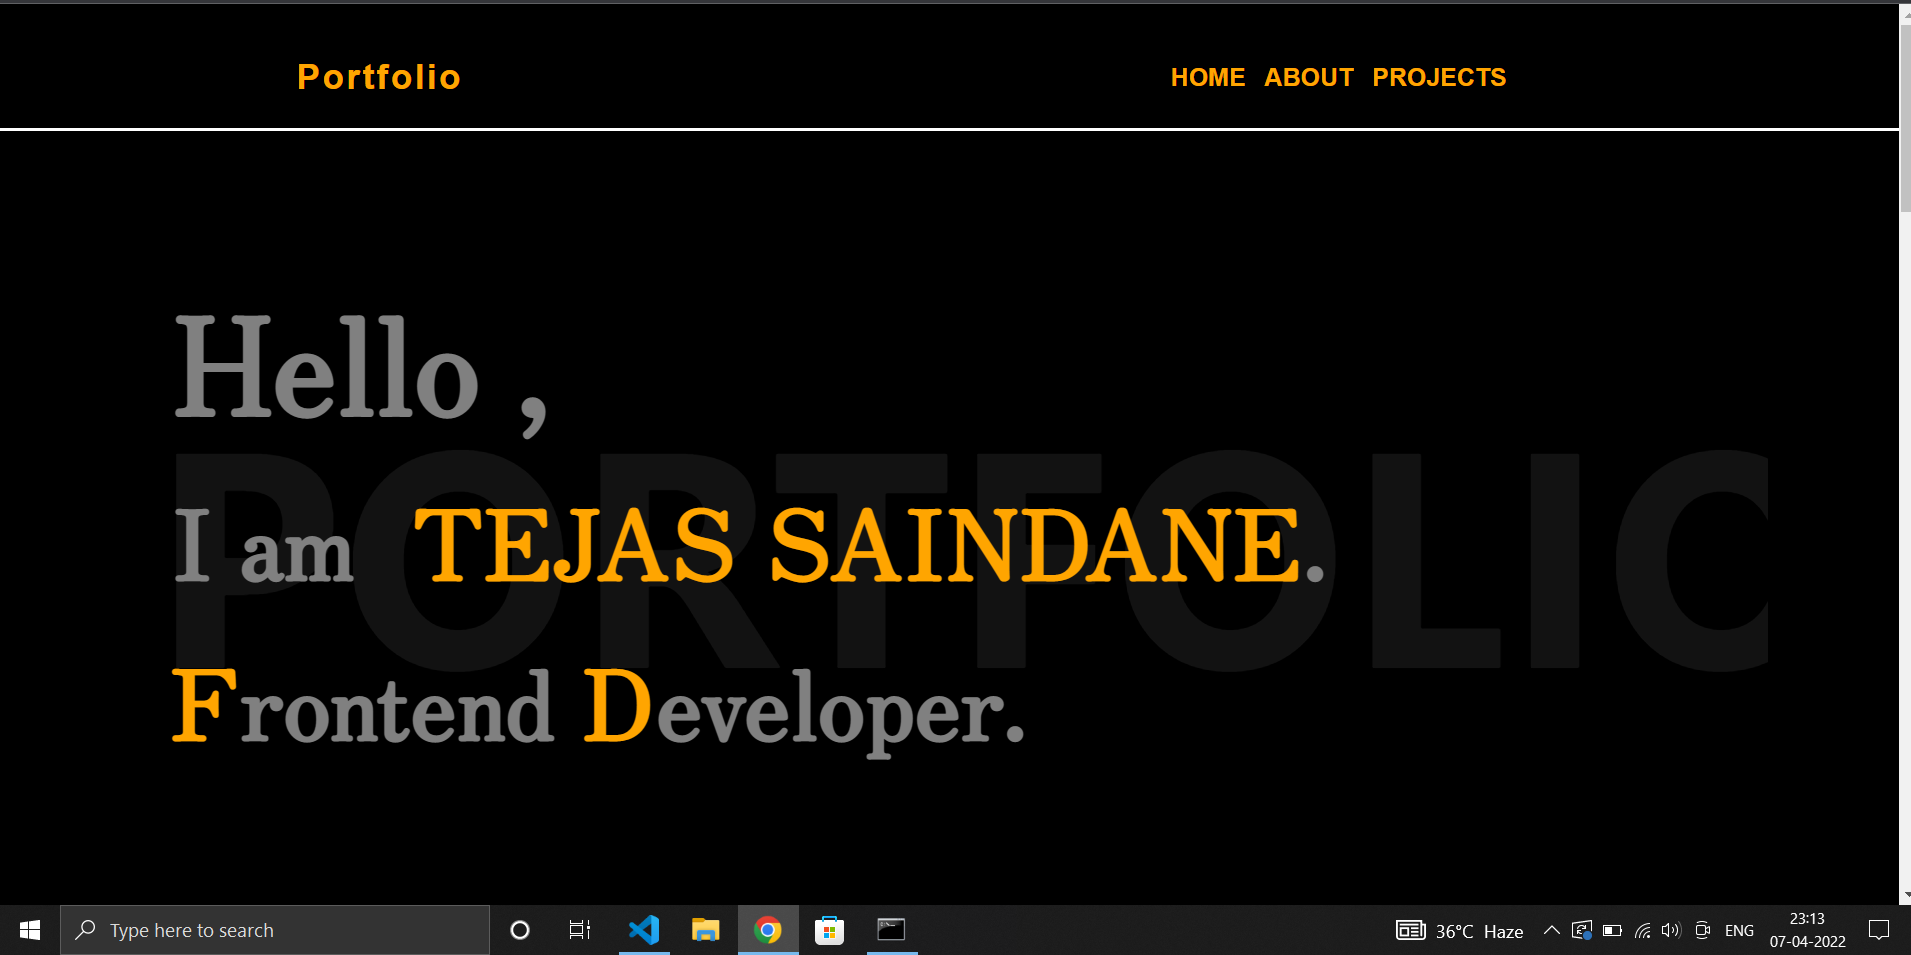
Task: Click the scrollbar down arrow
Action: point(1905,895)
